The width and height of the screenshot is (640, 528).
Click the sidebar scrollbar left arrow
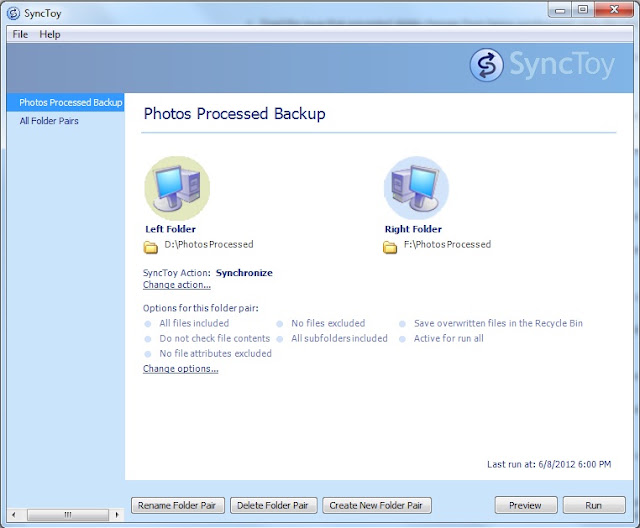(x=13, y=515)
